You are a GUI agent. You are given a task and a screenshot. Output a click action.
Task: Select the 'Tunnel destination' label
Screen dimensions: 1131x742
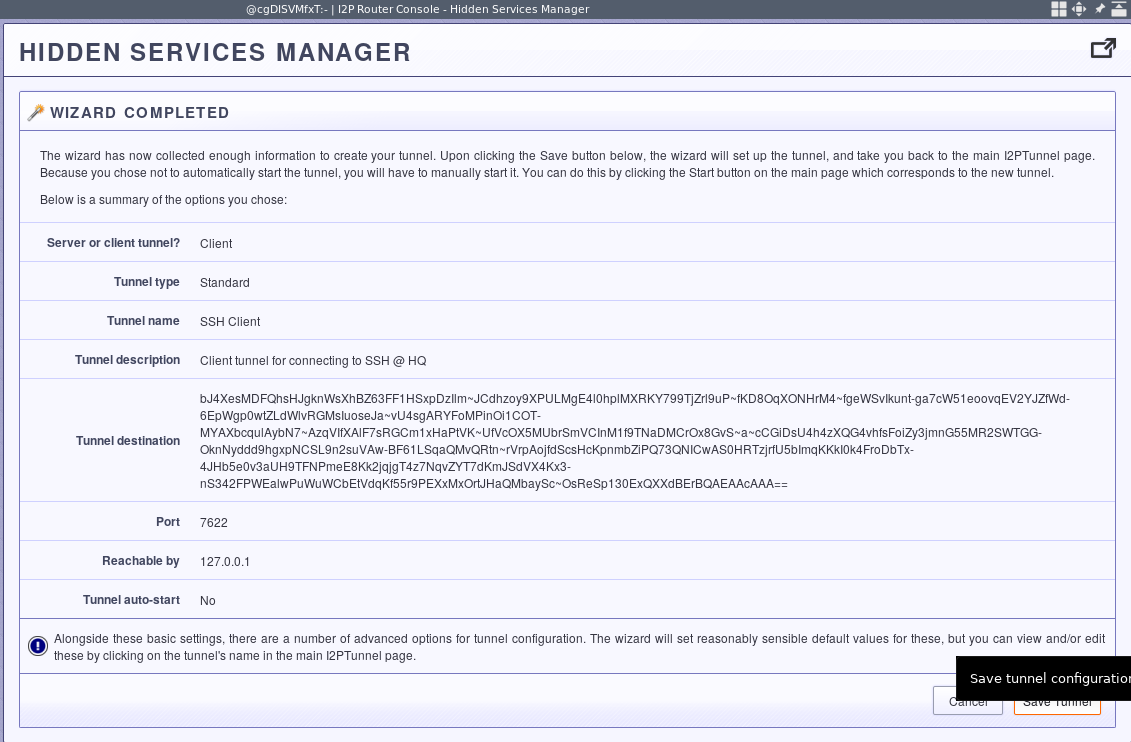pos(128,441)
